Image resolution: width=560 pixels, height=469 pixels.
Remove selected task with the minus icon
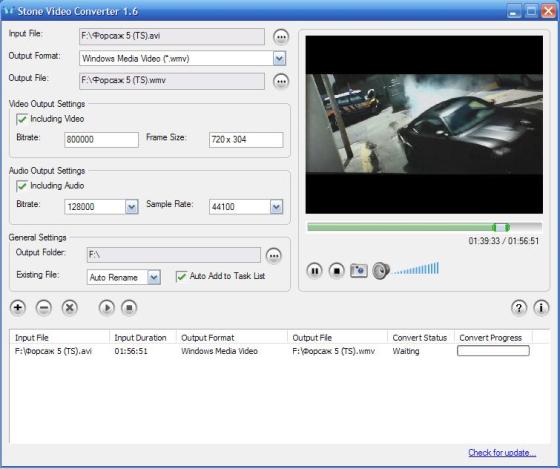point(44,308)
